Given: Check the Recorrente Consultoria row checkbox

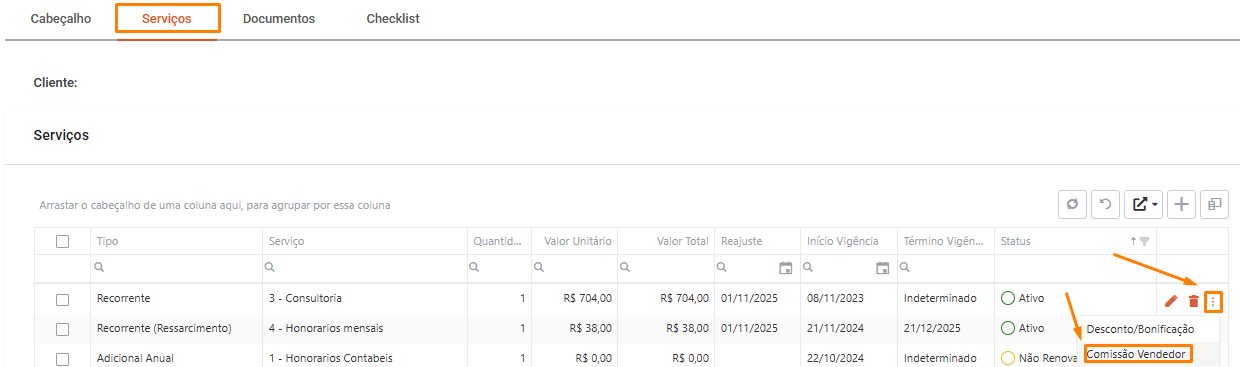Looking at the screenshot, I should pyautogui.click(x=62, y=299).
